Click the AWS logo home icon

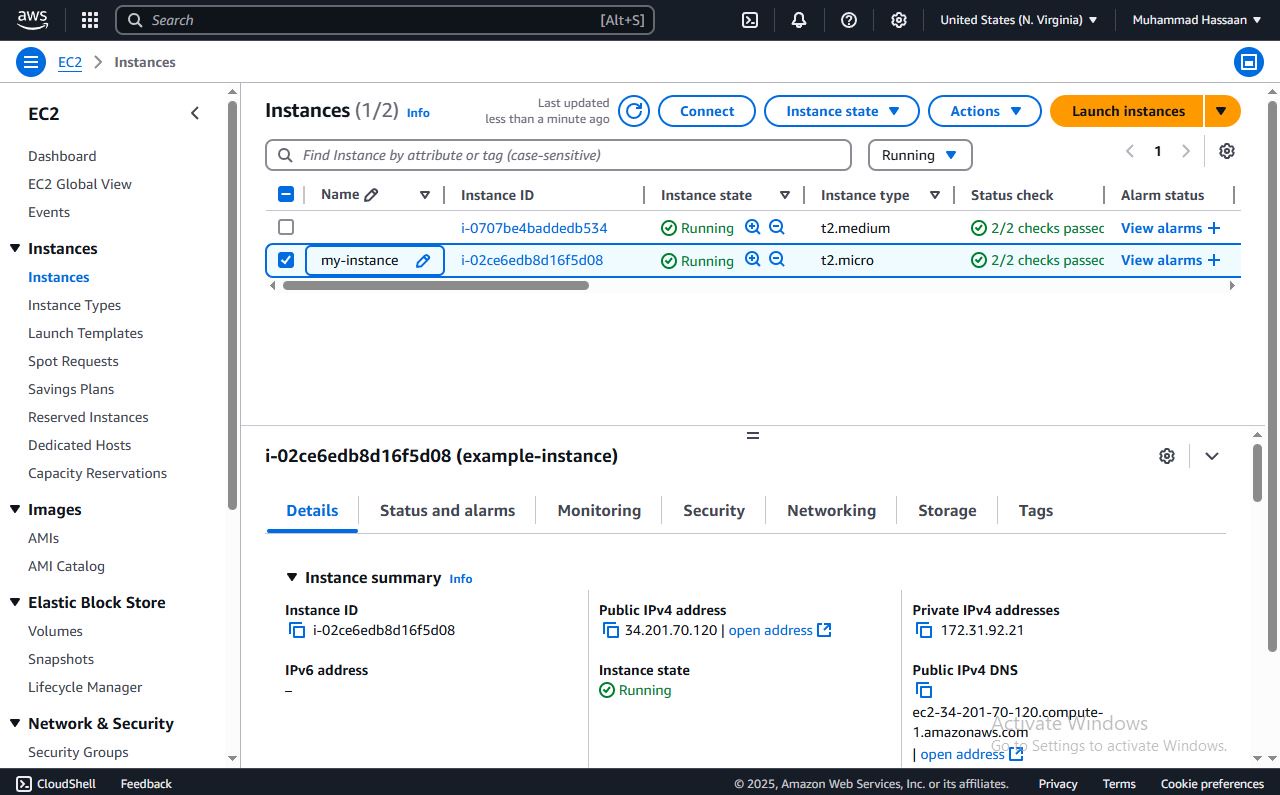point(32,20)
